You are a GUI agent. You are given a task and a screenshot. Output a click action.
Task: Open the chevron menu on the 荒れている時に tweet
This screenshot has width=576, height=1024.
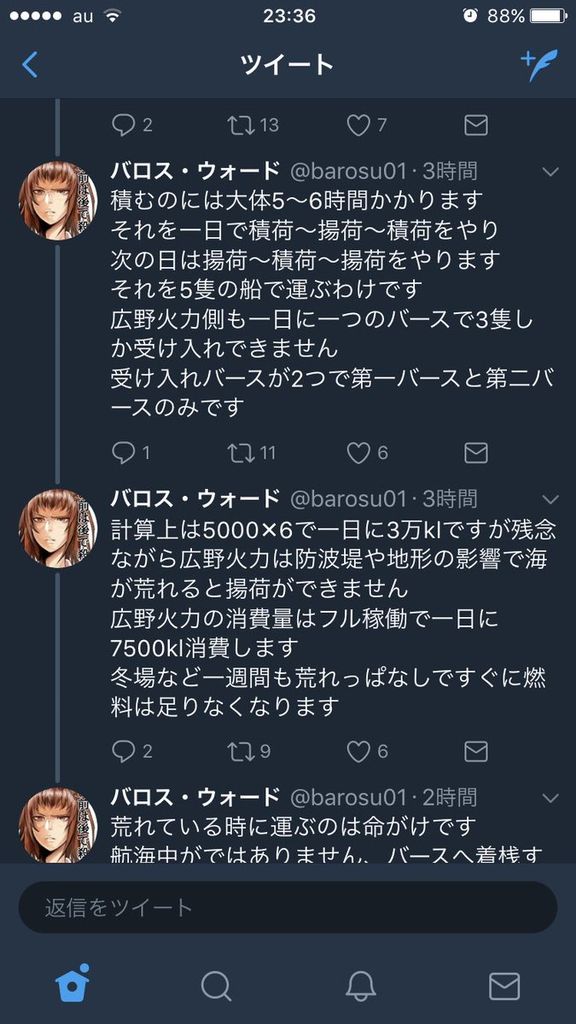pyautogui.click(x=551, y=798)
